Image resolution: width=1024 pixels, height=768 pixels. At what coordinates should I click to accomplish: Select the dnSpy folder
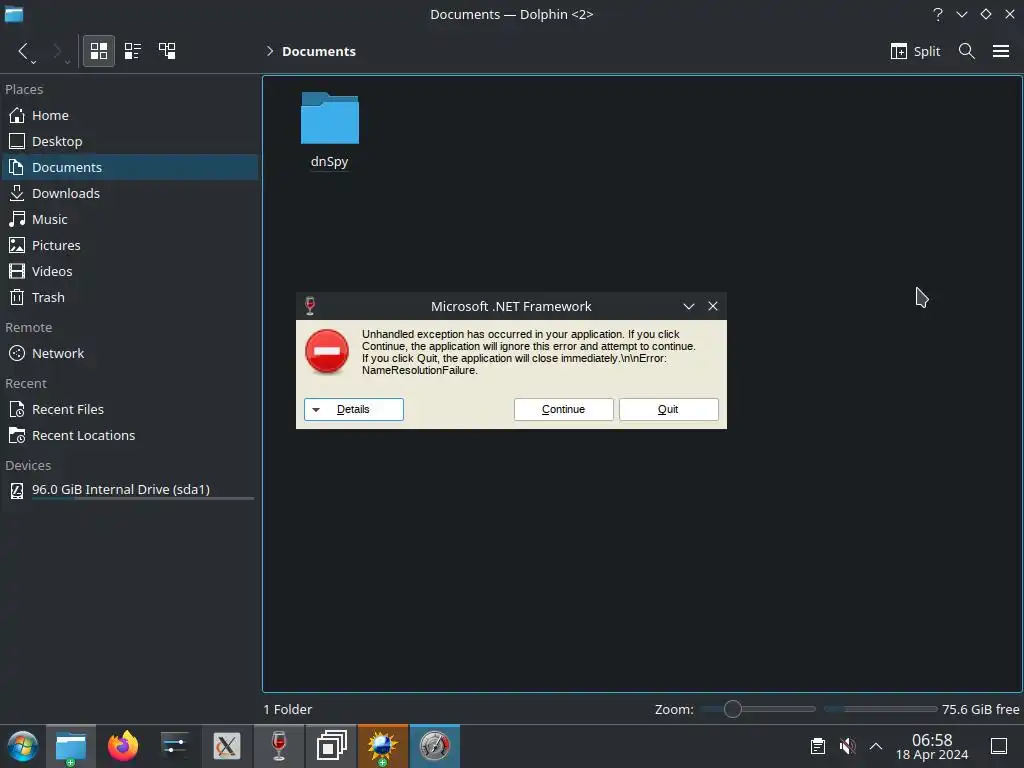coord(329,131)
